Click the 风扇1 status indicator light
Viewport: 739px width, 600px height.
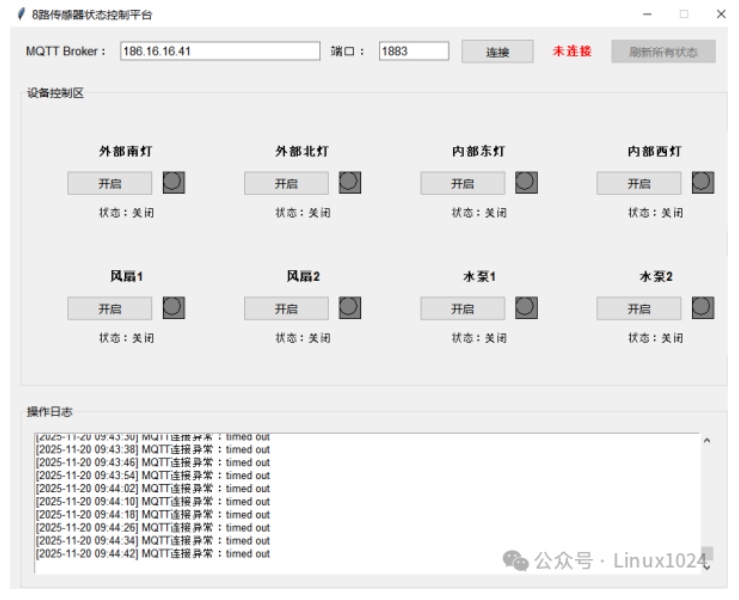pyautogui.click(x=173, y=308)
